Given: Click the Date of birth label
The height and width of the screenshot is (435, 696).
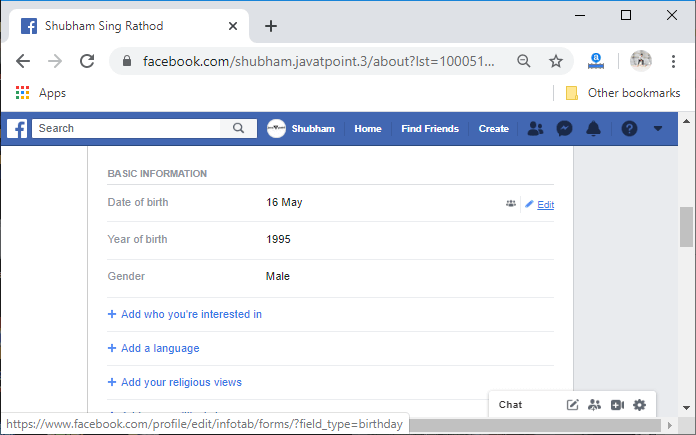Looking at the screenshot, I should [138, 202].
